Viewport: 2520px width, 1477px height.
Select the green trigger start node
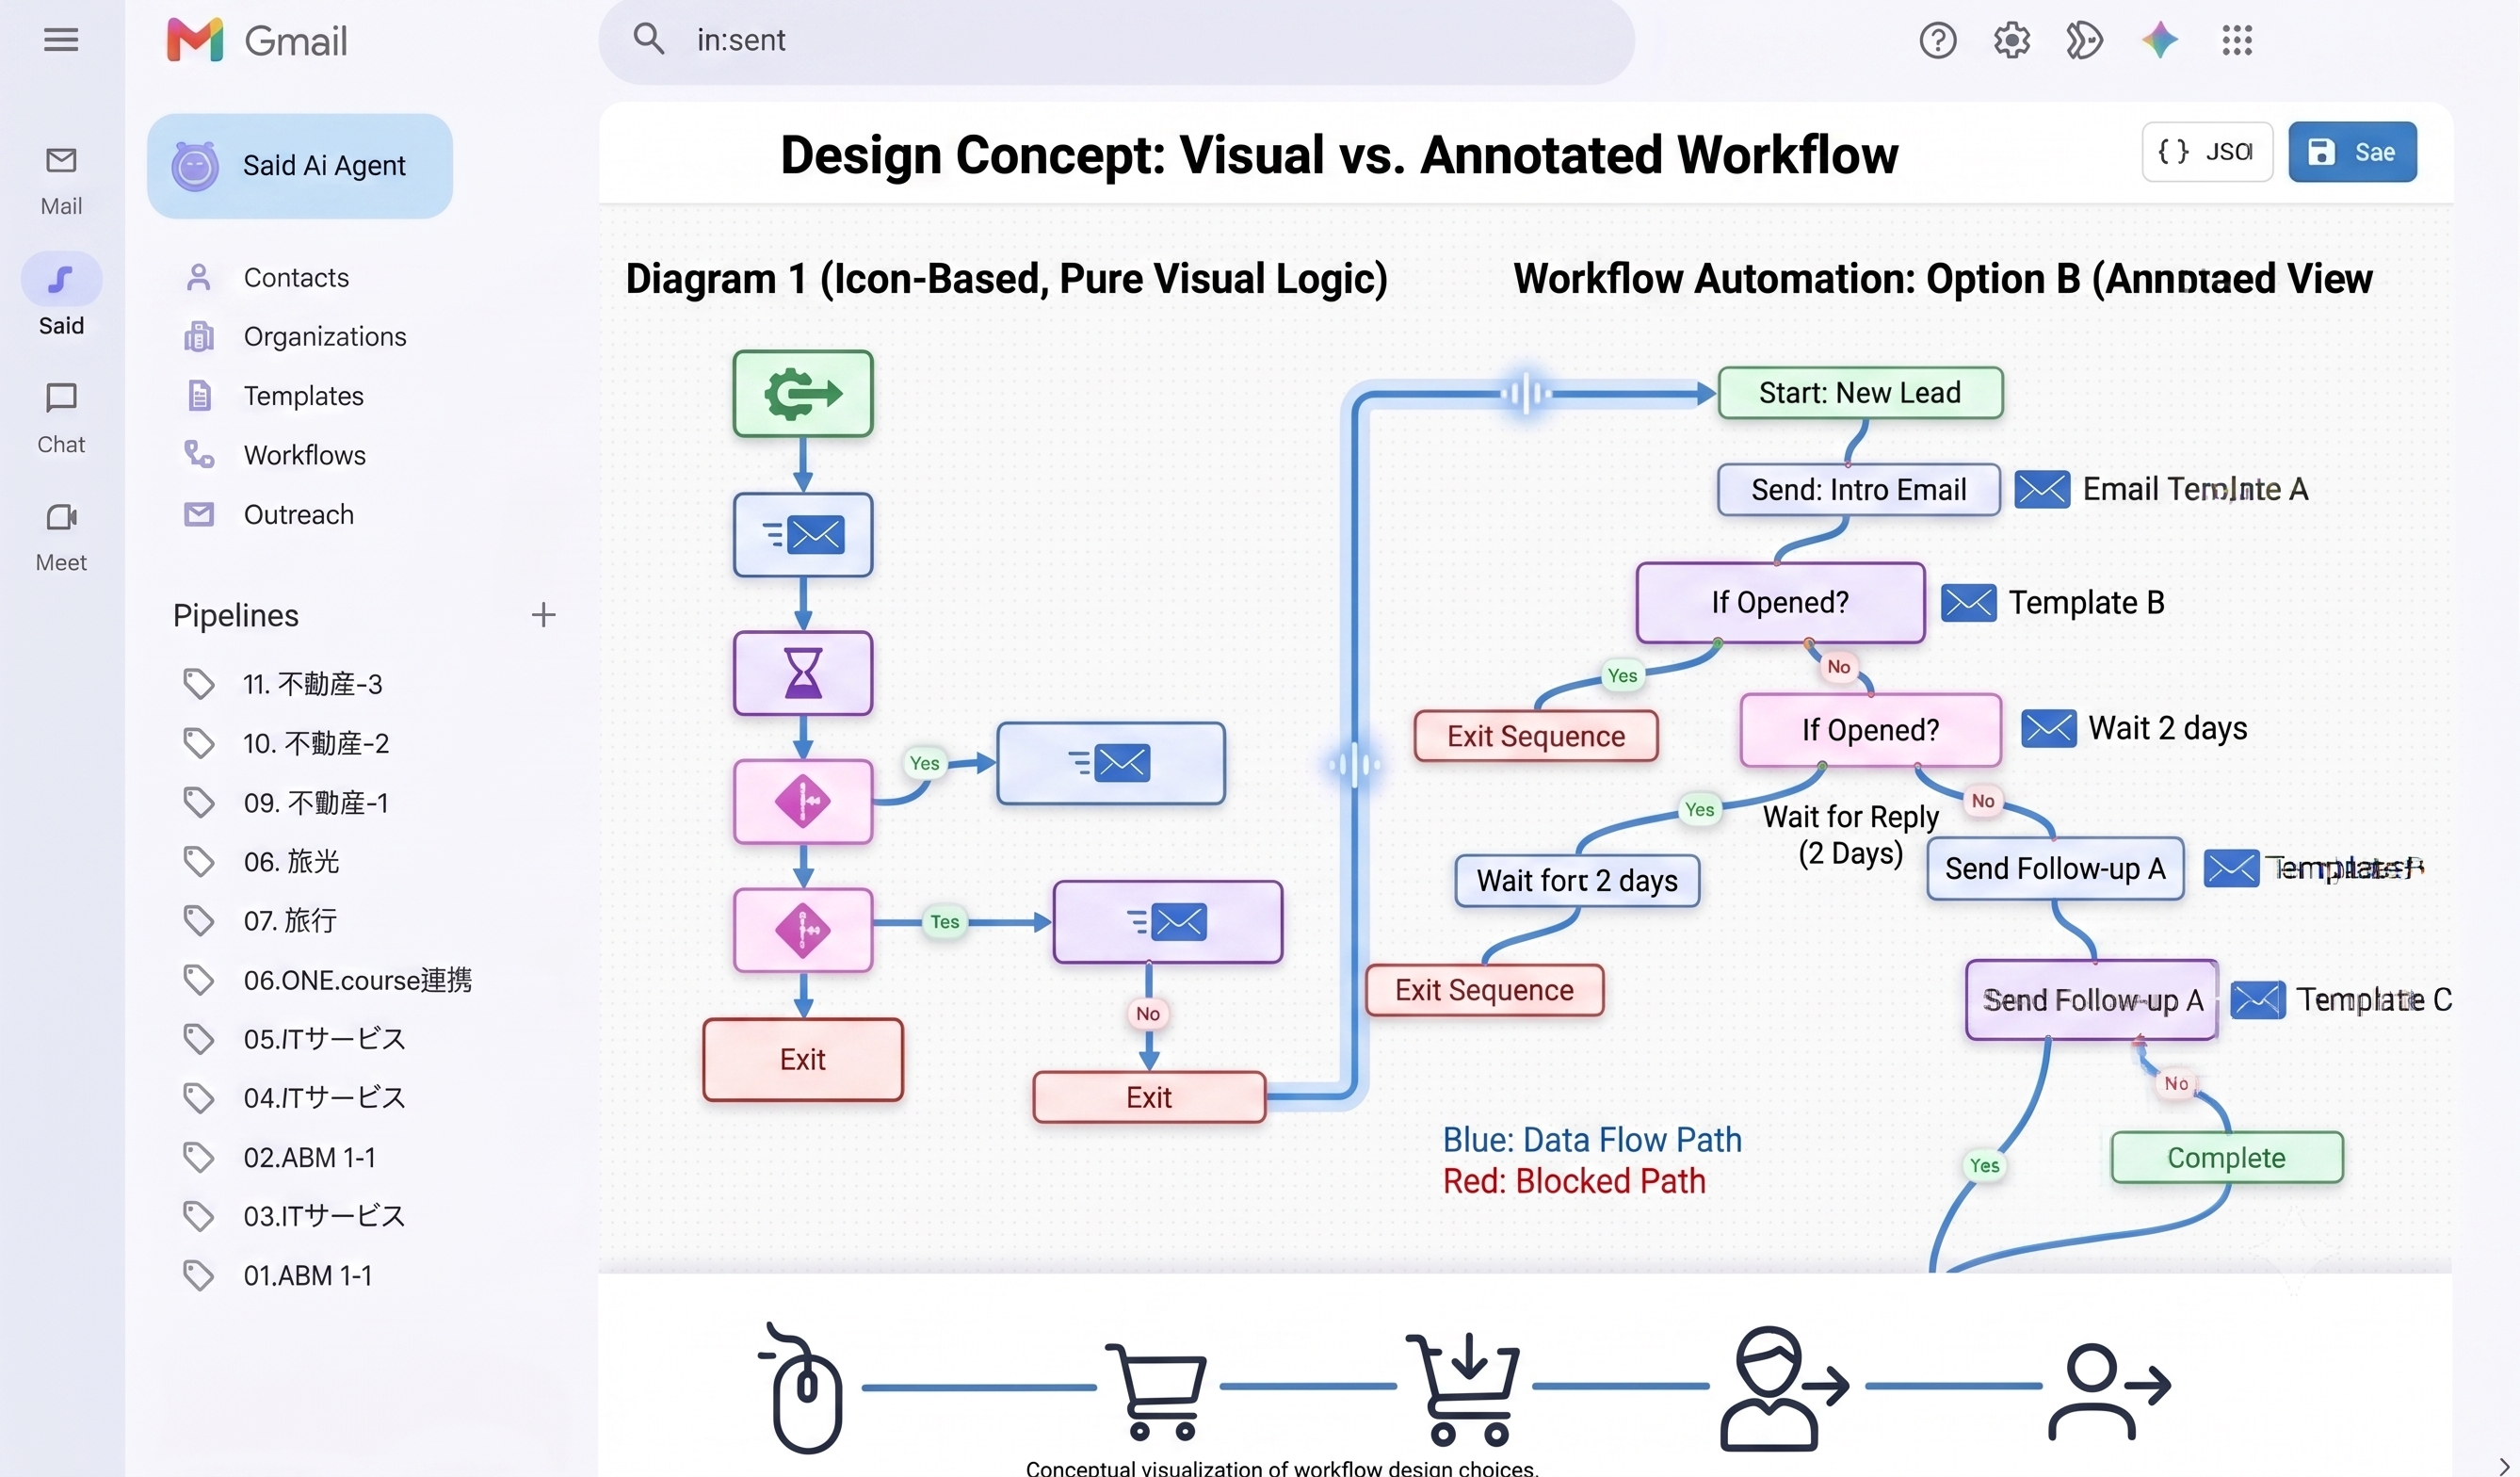pyautogui.click(x=803, y=393)
